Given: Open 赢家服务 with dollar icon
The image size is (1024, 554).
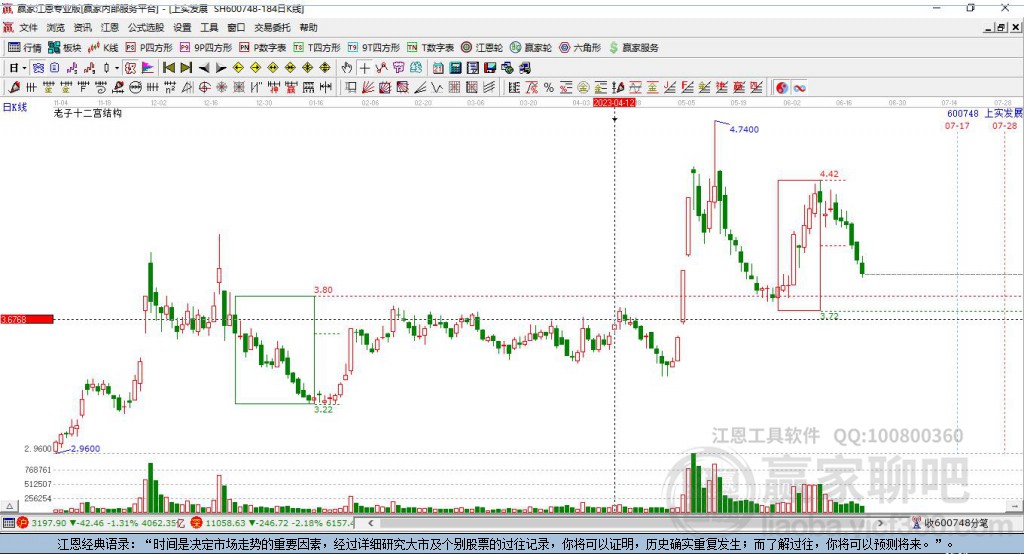Looking at the screenshot, I should coord(633,48).
